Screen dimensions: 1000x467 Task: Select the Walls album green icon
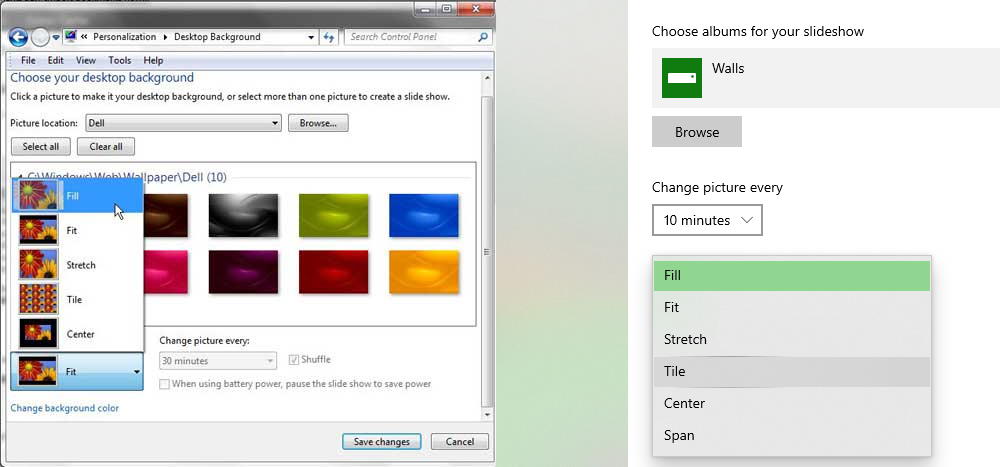[x=682, y=78]
